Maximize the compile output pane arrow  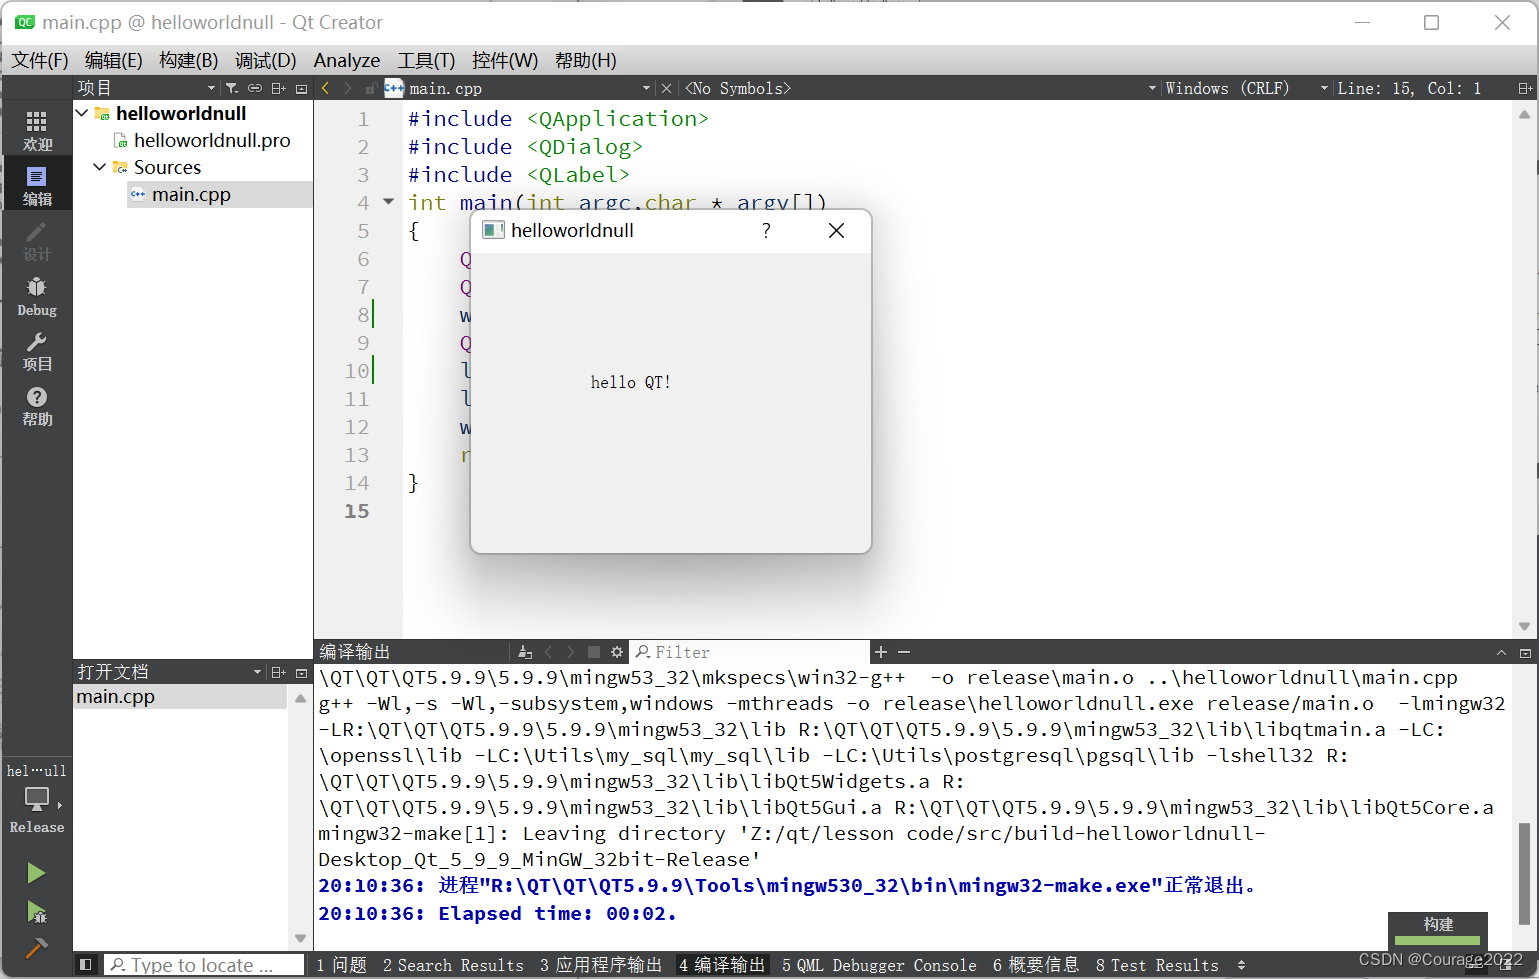(1501, 652)
